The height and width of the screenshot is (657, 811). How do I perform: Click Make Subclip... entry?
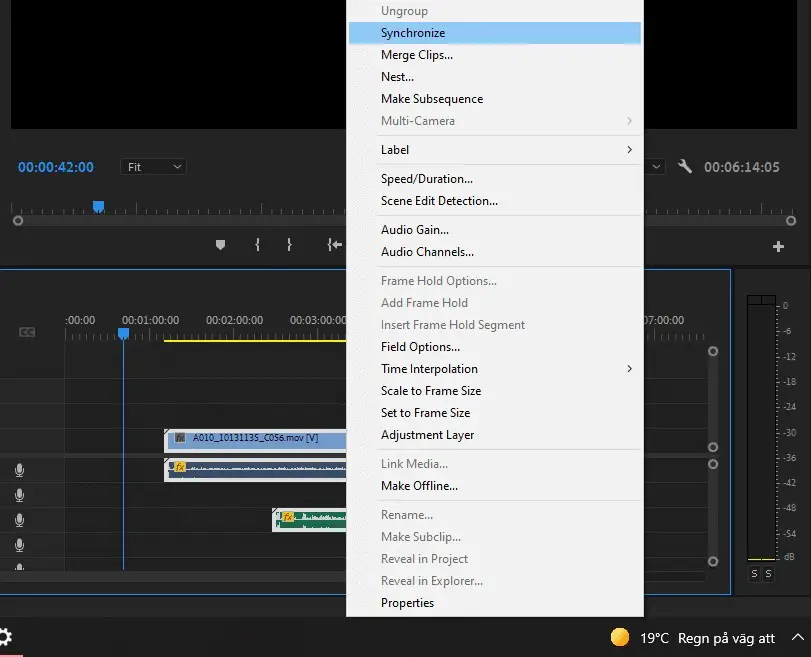tap(495, 537)
